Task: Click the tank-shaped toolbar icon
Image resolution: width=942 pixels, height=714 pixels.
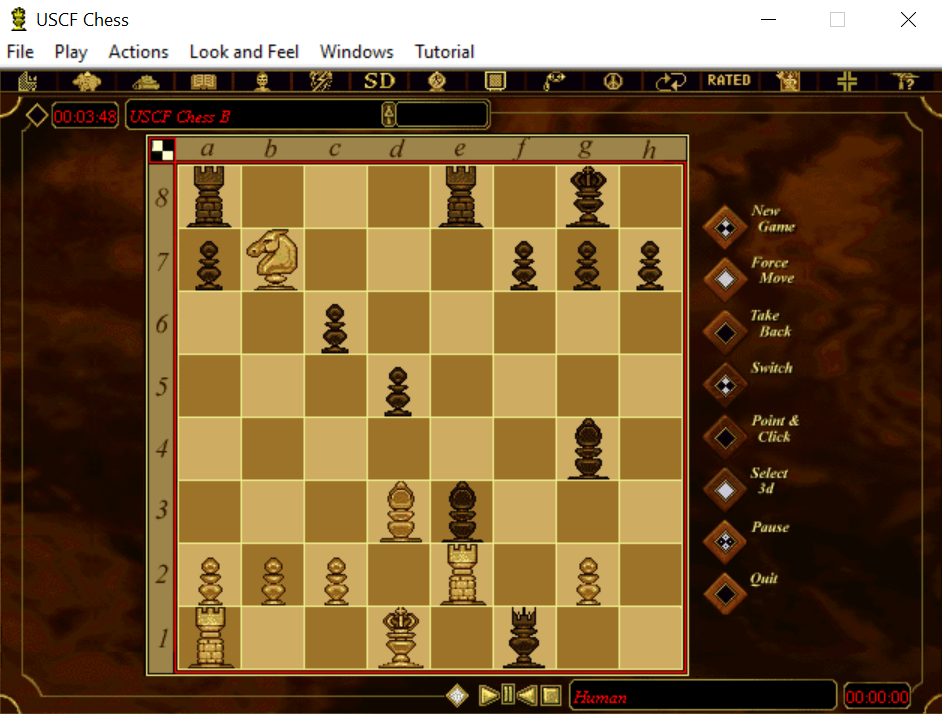Action: click(145, 81)
